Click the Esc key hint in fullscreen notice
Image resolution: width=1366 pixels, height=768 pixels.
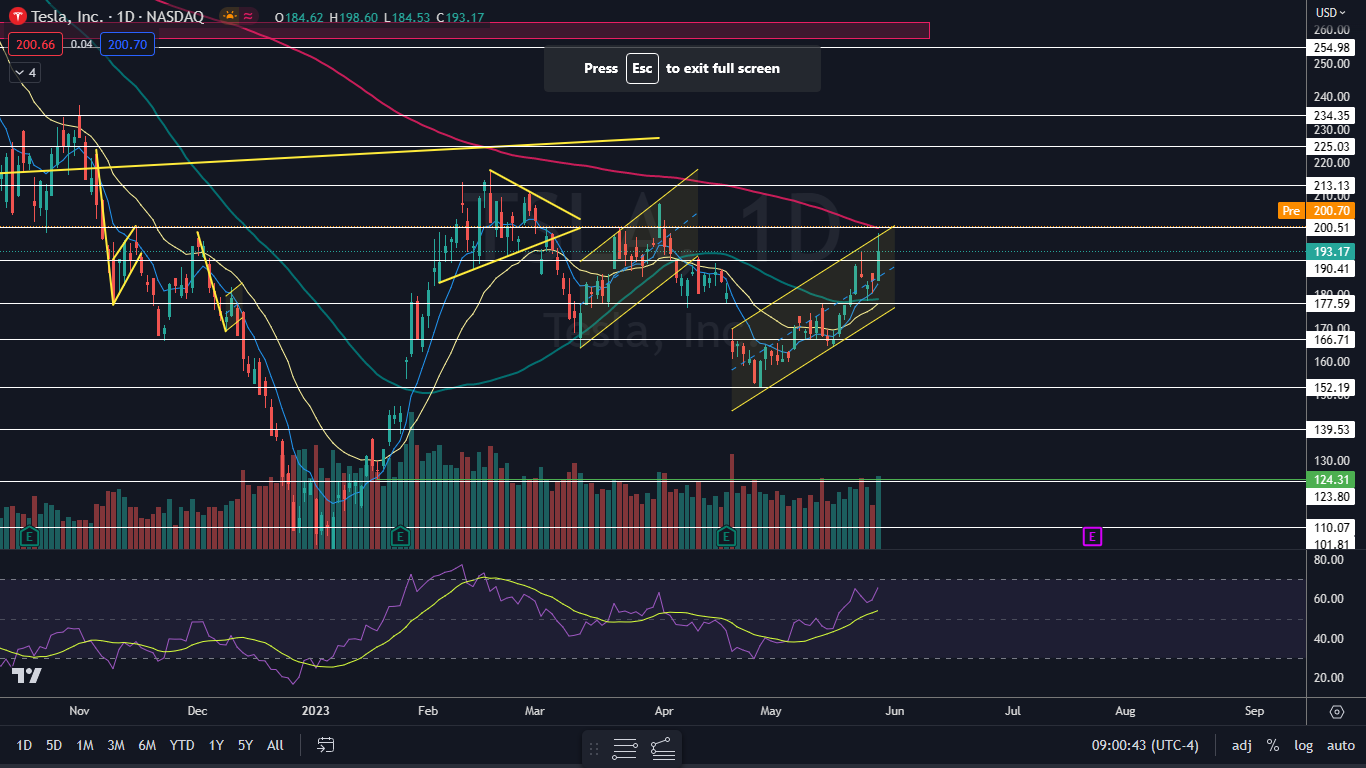click(642, 69)
